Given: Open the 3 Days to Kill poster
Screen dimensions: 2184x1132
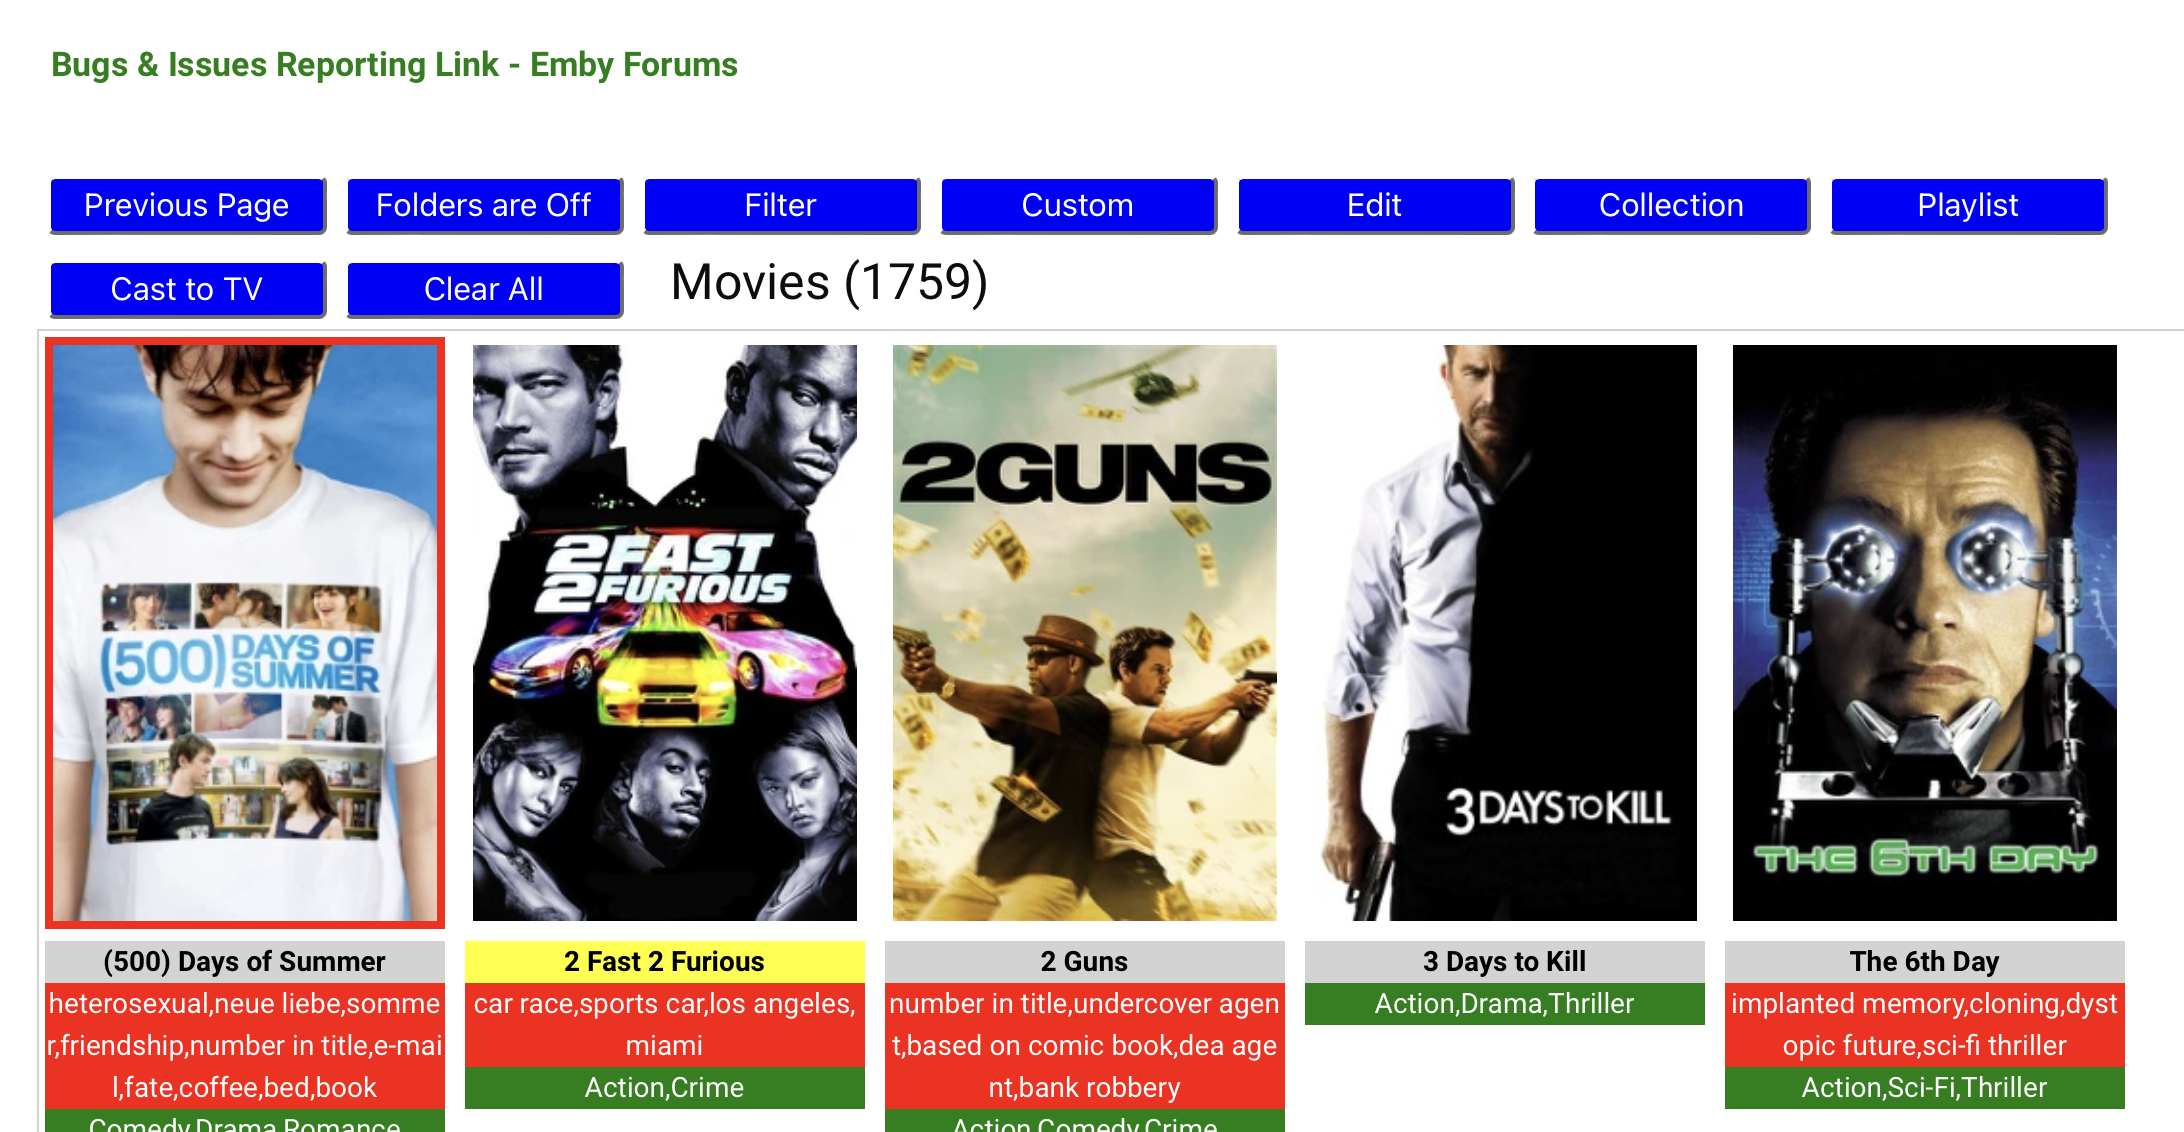Looking at the screenshot, I should tap(1504, 632).
